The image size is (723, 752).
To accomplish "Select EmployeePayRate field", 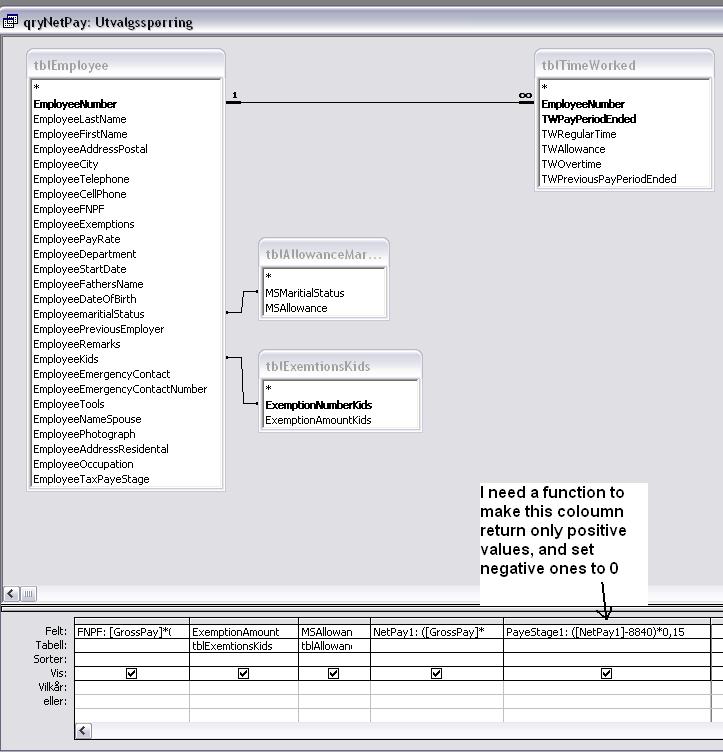I will pyautogui.click(x=126, y=239).
